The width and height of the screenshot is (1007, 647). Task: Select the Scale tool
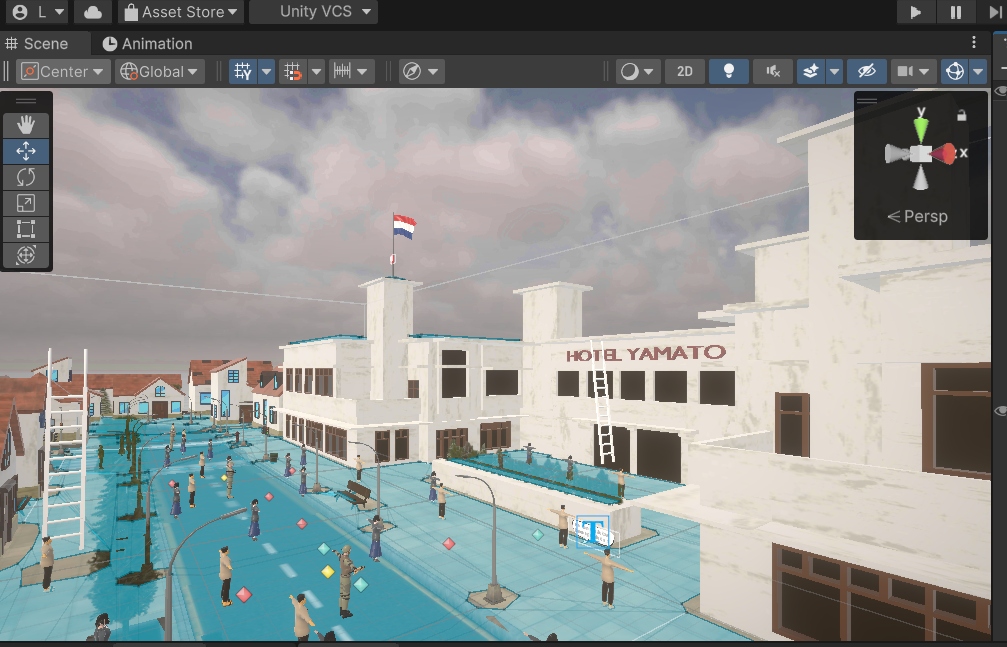tap(26, 203)
